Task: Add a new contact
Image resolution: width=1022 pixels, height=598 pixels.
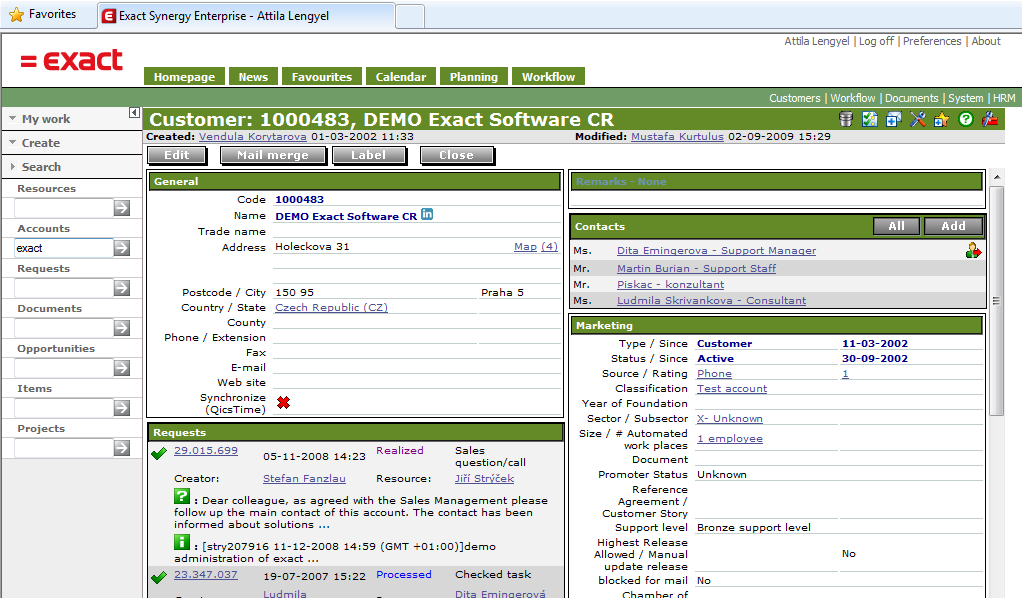Action: [953, 226]
